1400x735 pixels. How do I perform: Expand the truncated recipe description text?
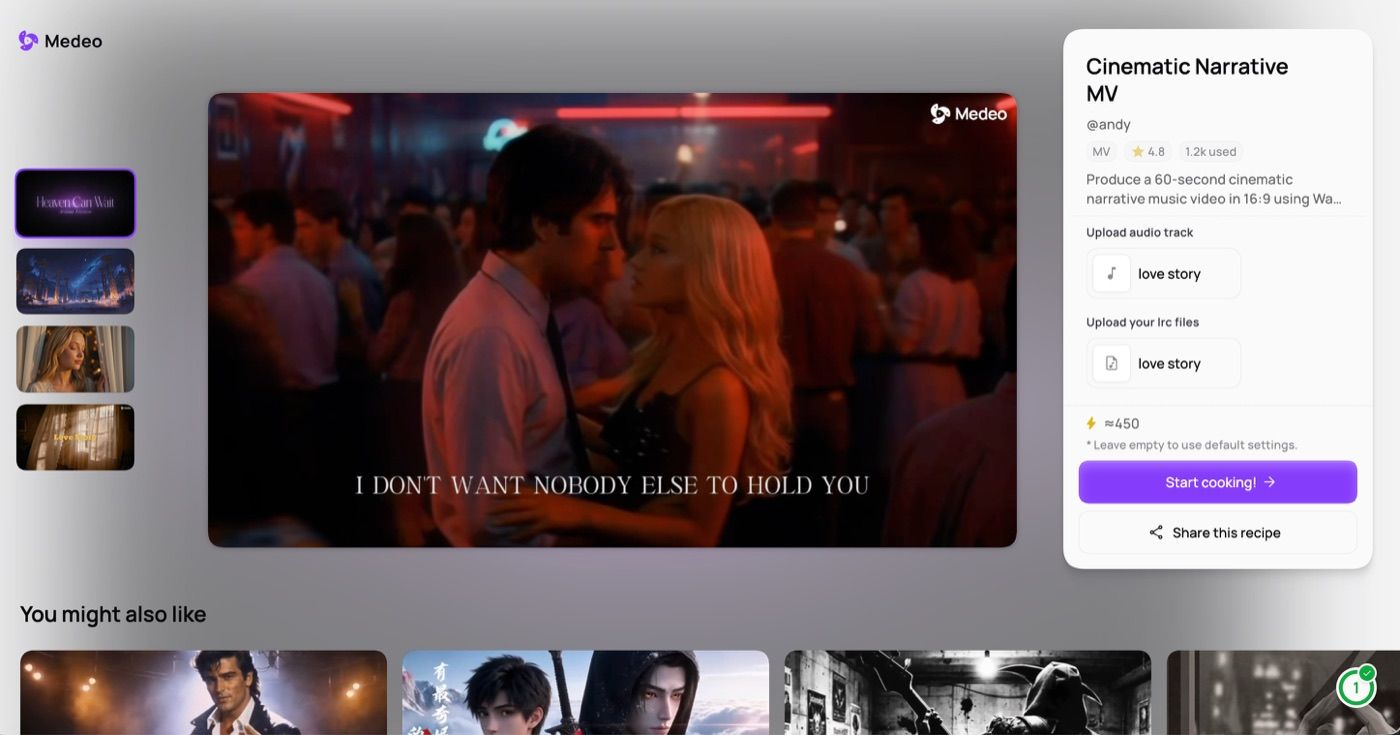tap(1214, 189)
